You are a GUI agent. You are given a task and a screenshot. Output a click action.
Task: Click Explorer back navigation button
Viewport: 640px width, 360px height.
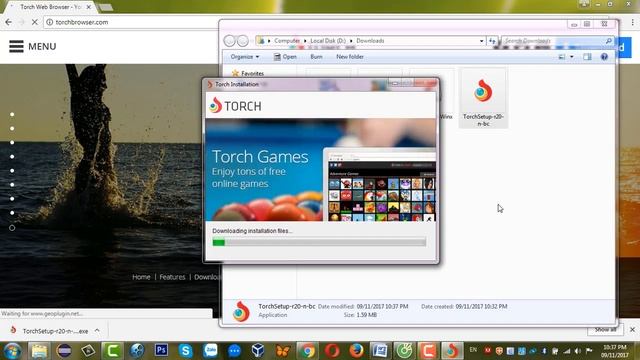click(x=229, y=41)
